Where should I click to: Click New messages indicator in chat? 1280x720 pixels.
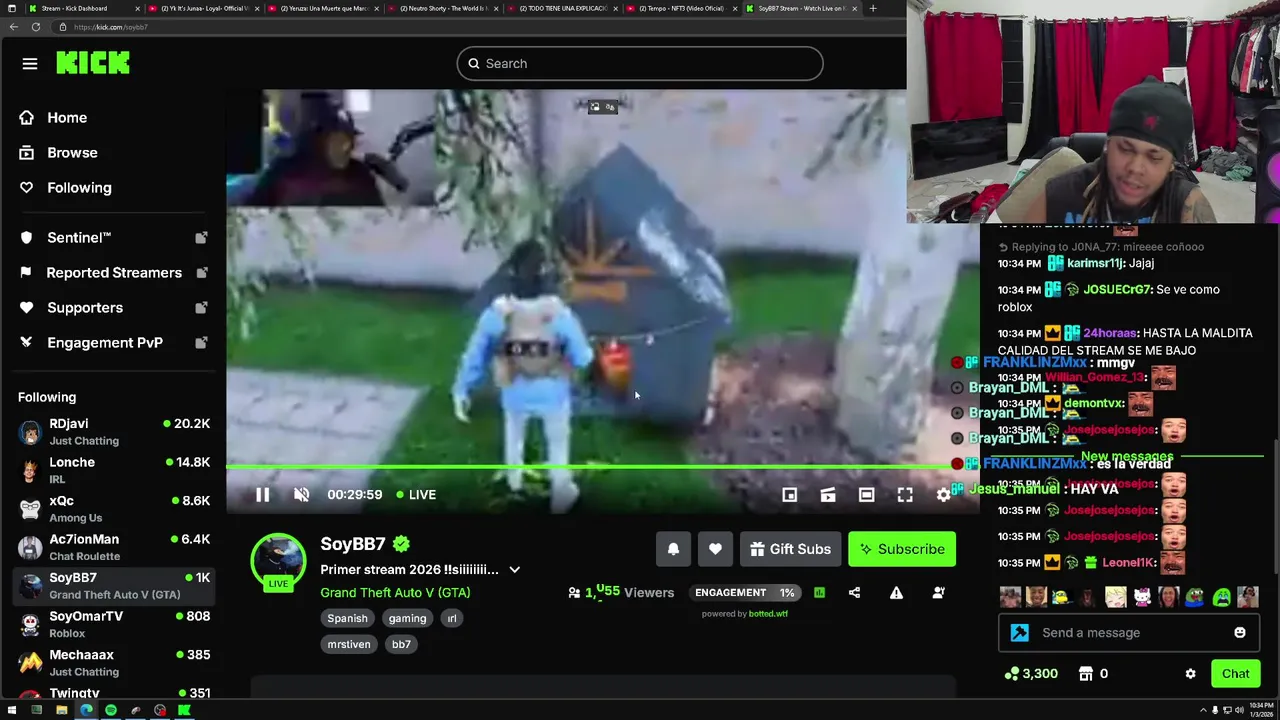(1127, 456)
